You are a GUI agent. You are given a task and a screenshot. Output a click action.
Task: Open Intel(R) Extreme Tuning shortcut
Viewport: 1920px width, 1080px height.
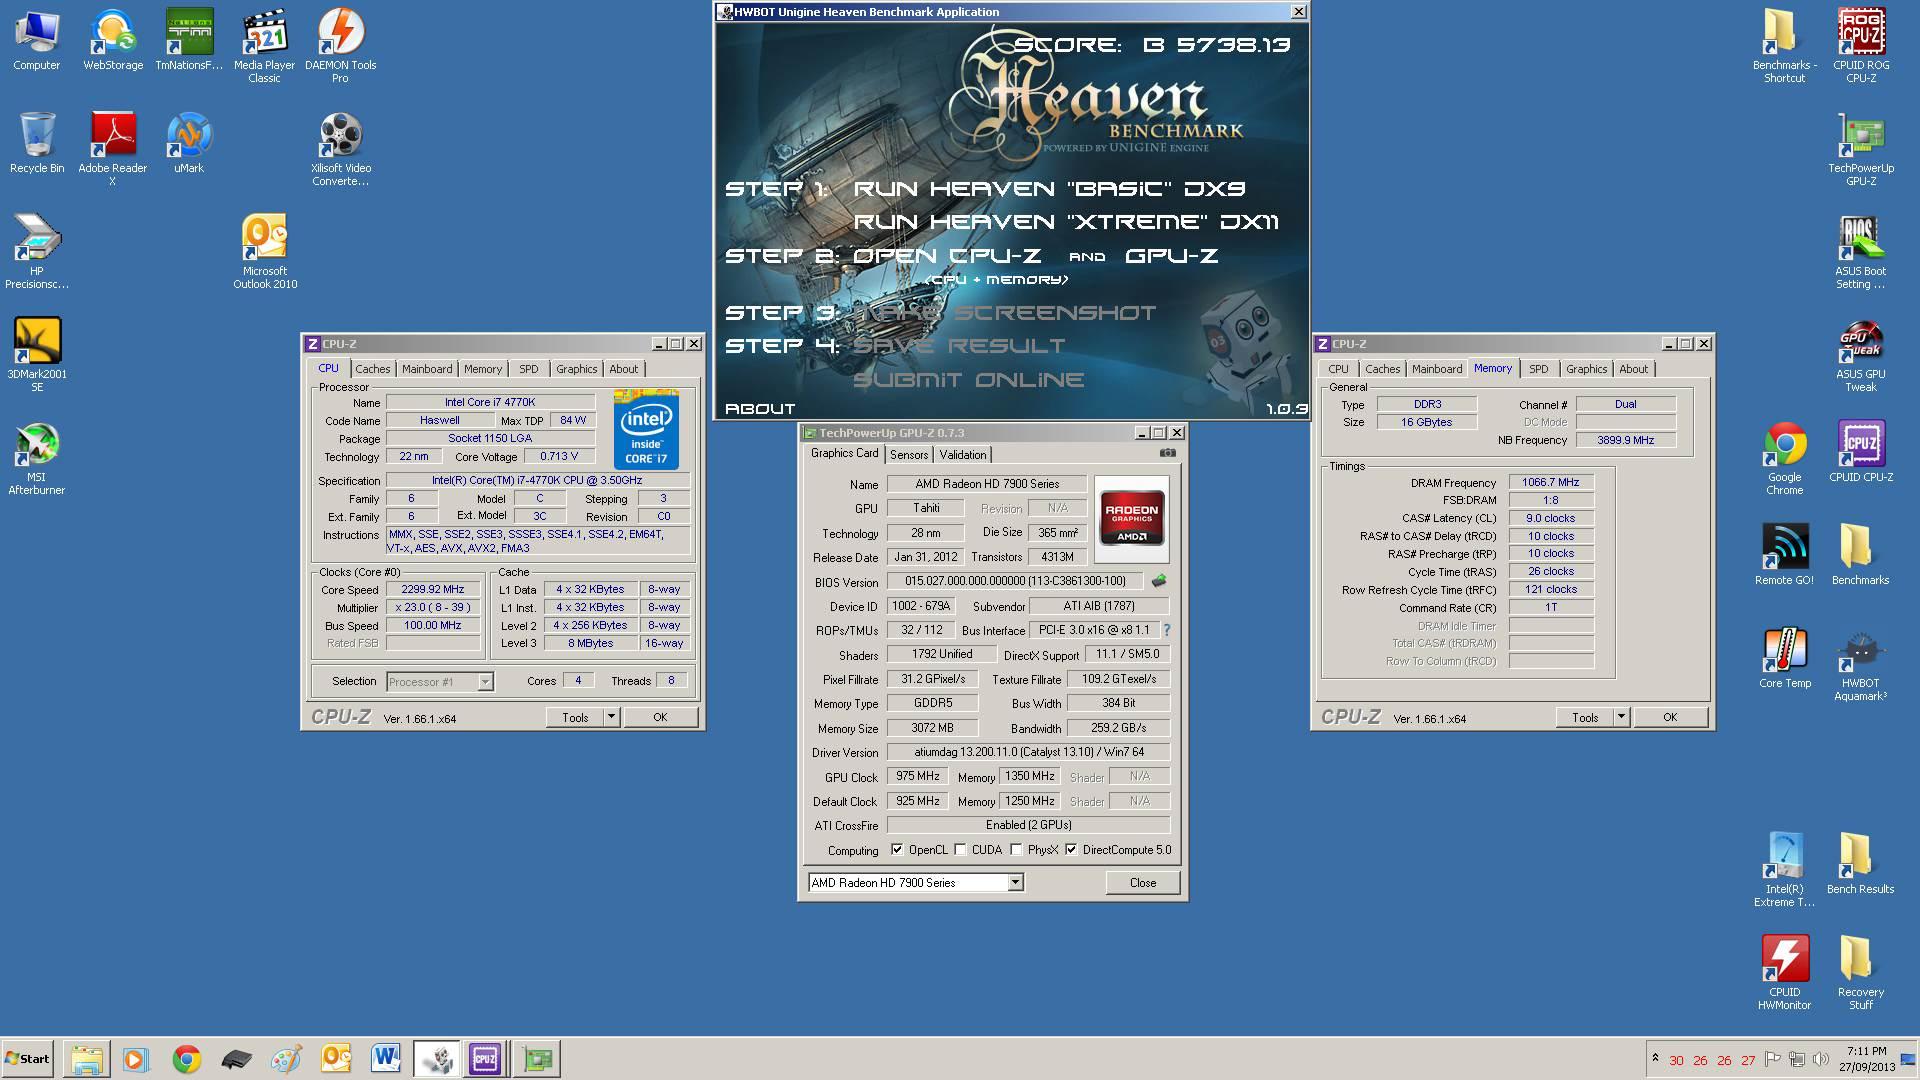[x=1784, y=870]
